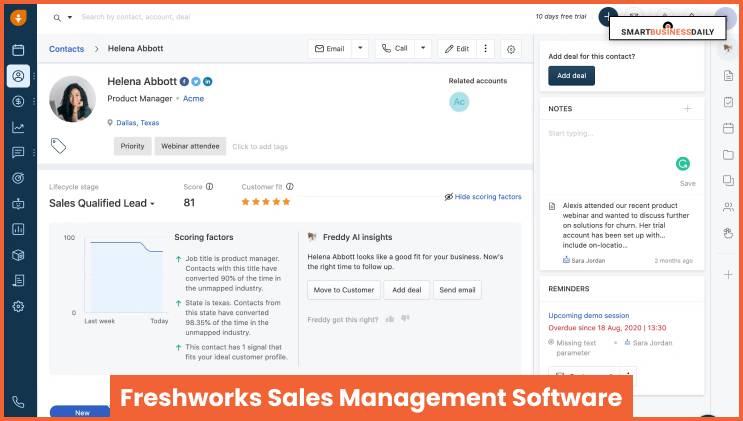This screenshot has height=421, width=743.
Task: Select the Contacts icon in left sidebar
Action: 18,76
